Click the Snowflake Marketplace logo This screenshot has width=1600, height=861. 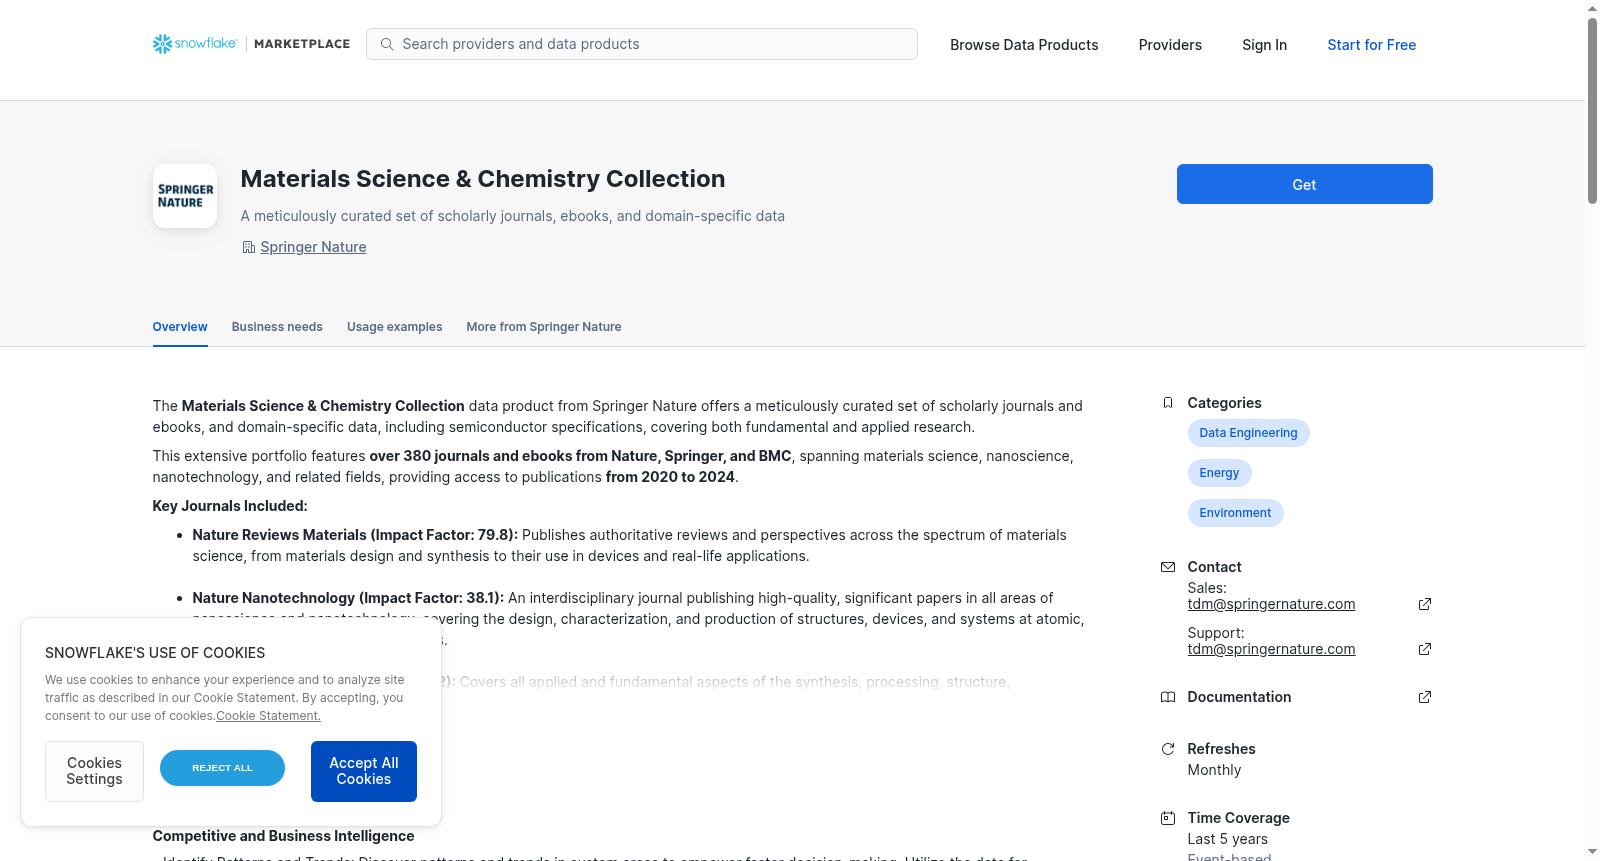click(x=251, y=44)
